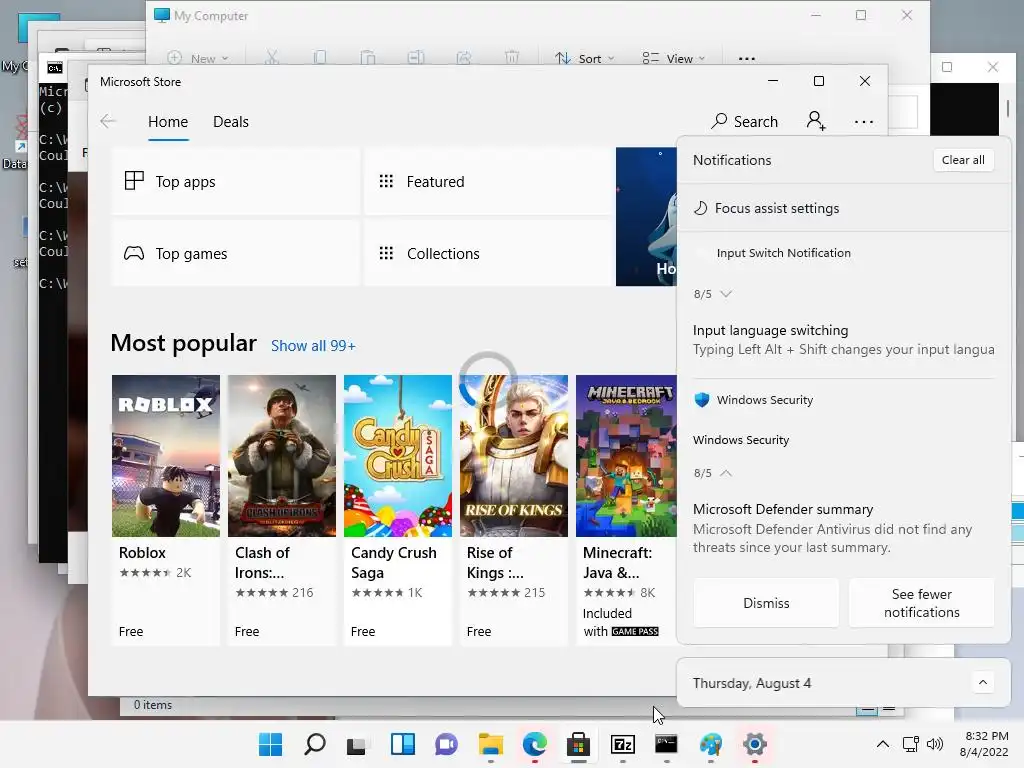The height and width of the screenshot is (768, 1024).
Task: Click the Microsoft Store taskbar icon
Action: [x=579, y=744]
